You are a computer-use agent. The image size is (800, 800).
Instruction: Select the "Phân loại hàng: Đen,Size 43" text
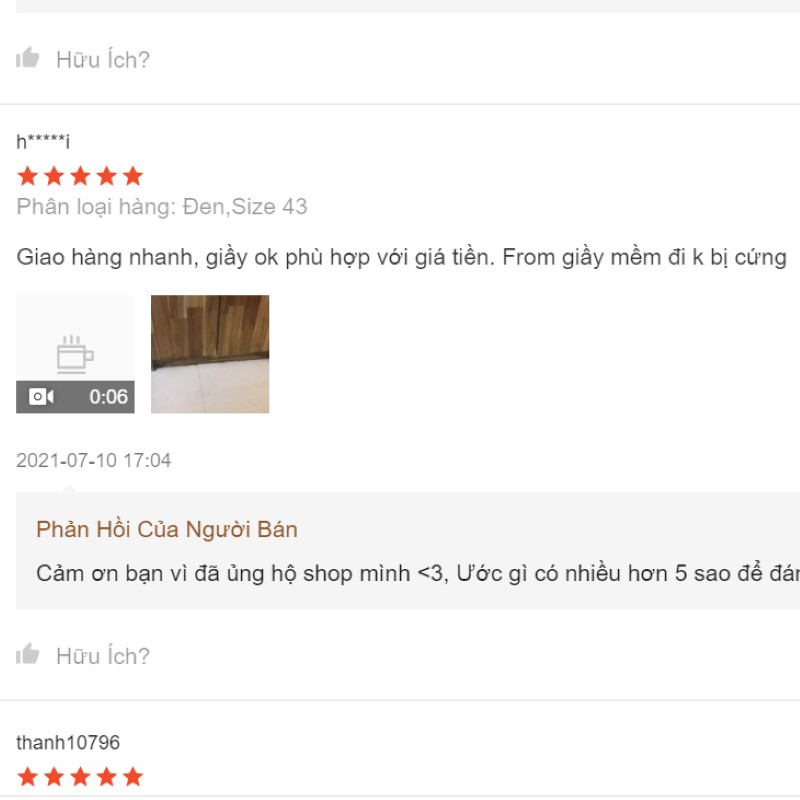tap(162, 207)
